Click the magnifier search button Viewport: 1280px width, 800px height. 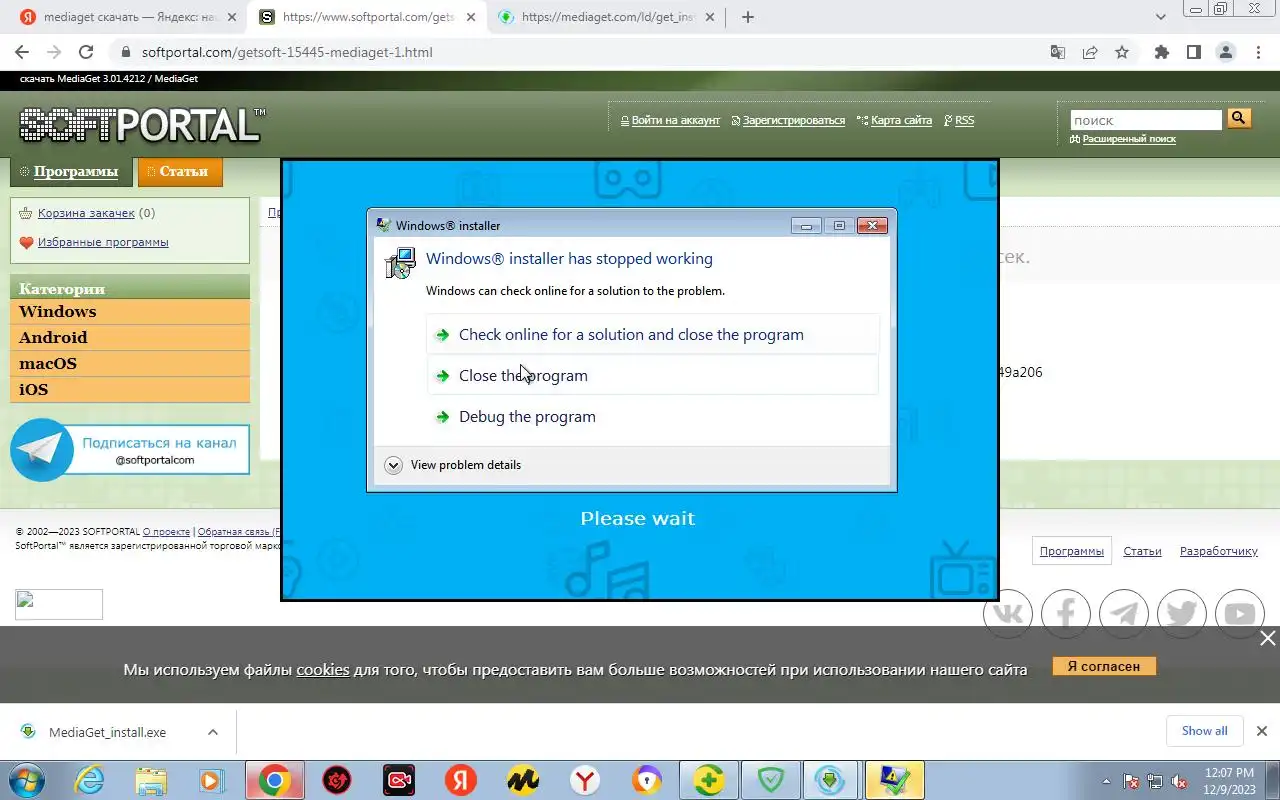[x=1239, y=119]
